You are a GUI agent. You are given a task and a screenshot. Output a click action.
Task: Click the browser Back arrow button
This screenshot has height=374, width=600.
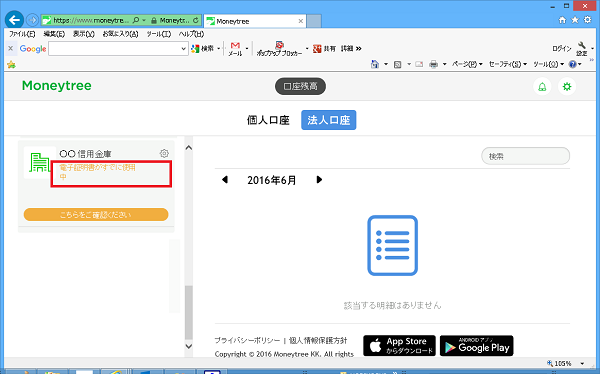(x=14, y=20)
